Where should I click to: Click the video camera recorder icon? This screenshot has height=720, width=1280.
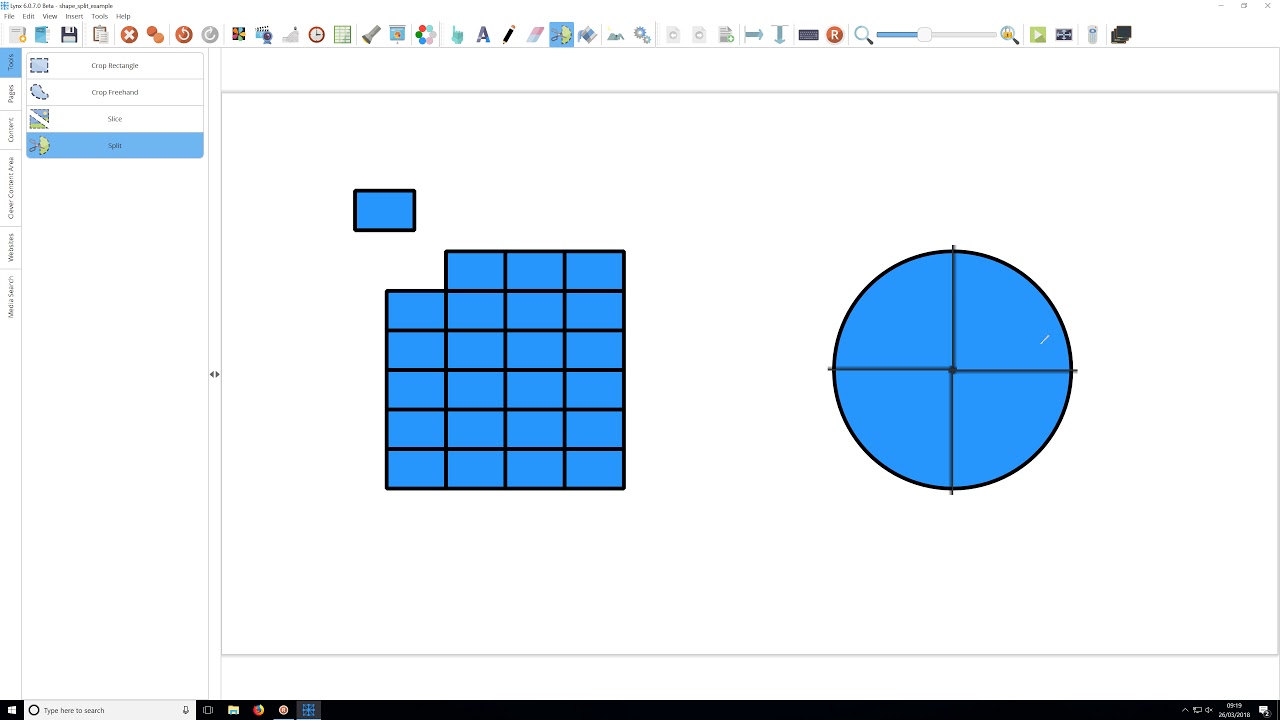(x=264, y=35)
